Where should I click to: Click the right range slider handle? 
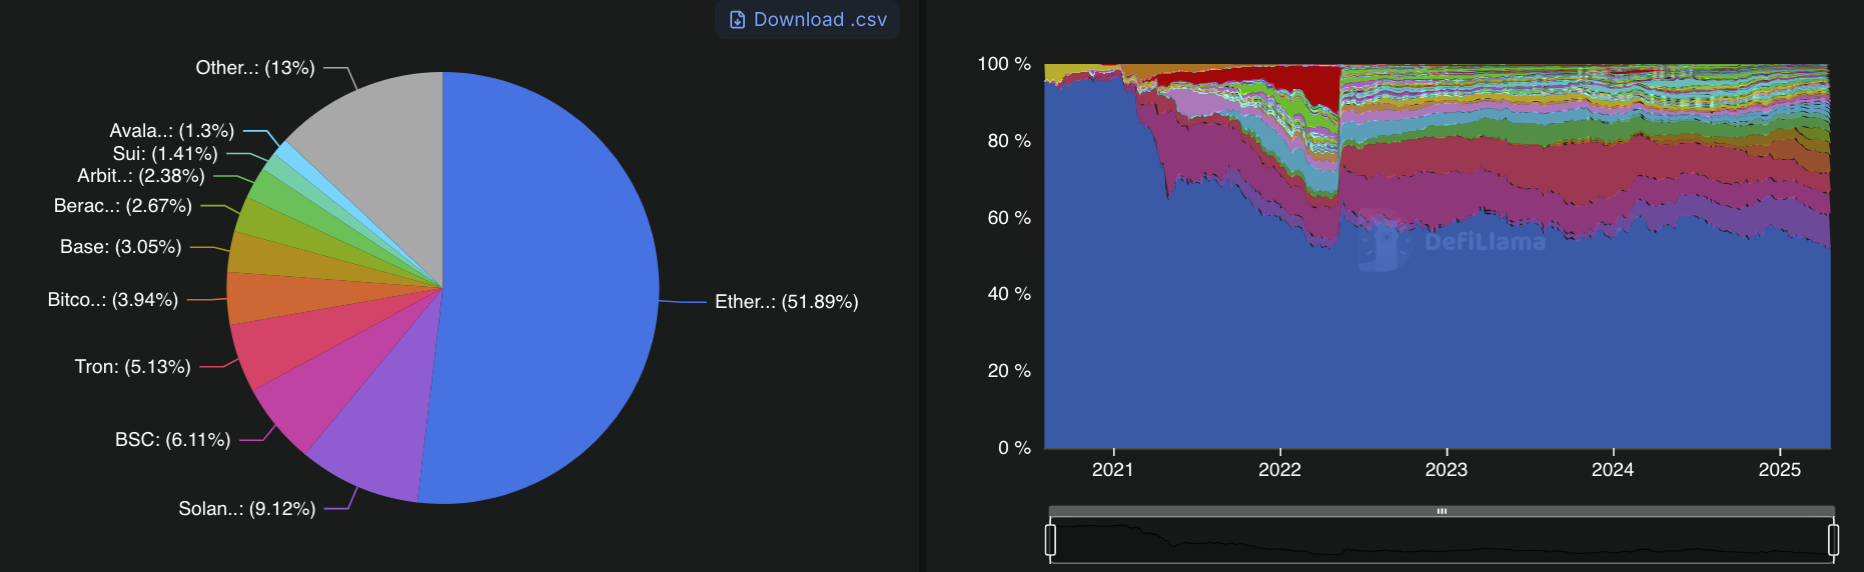point(1833,540)
